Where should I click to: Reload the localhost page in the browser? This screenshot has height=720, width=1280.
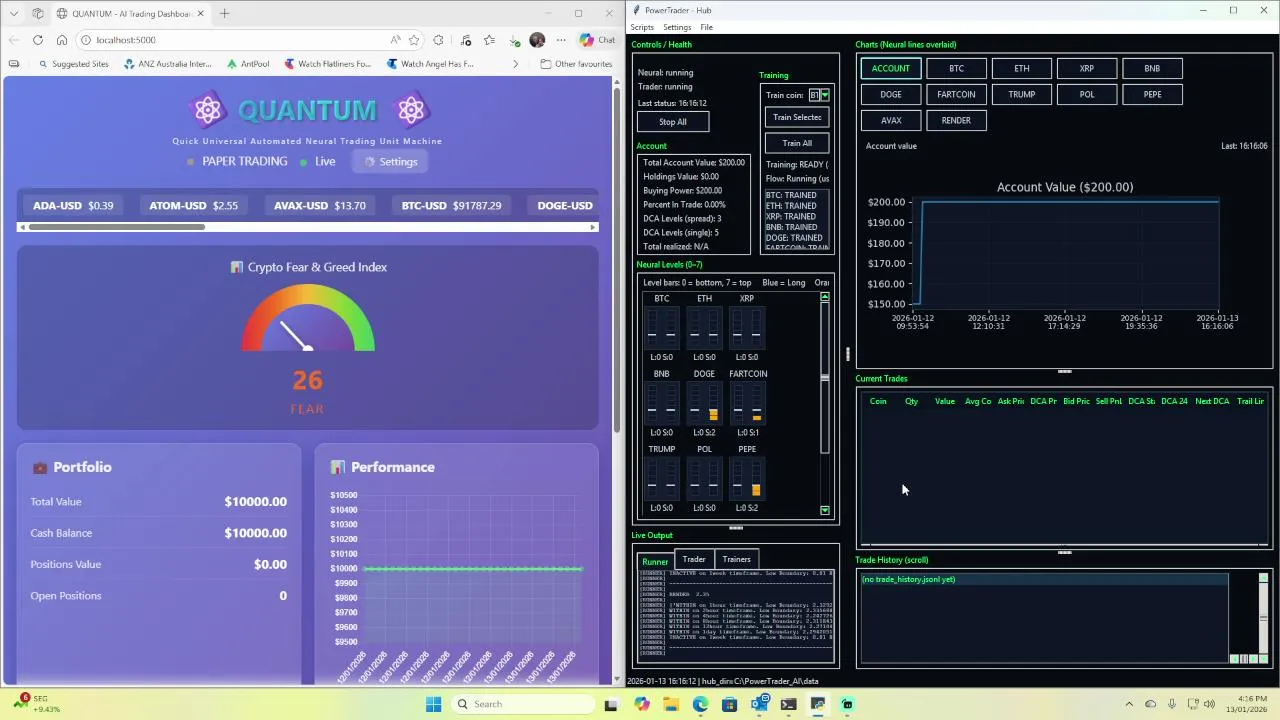pyautogui.click(x=37, y=40)
